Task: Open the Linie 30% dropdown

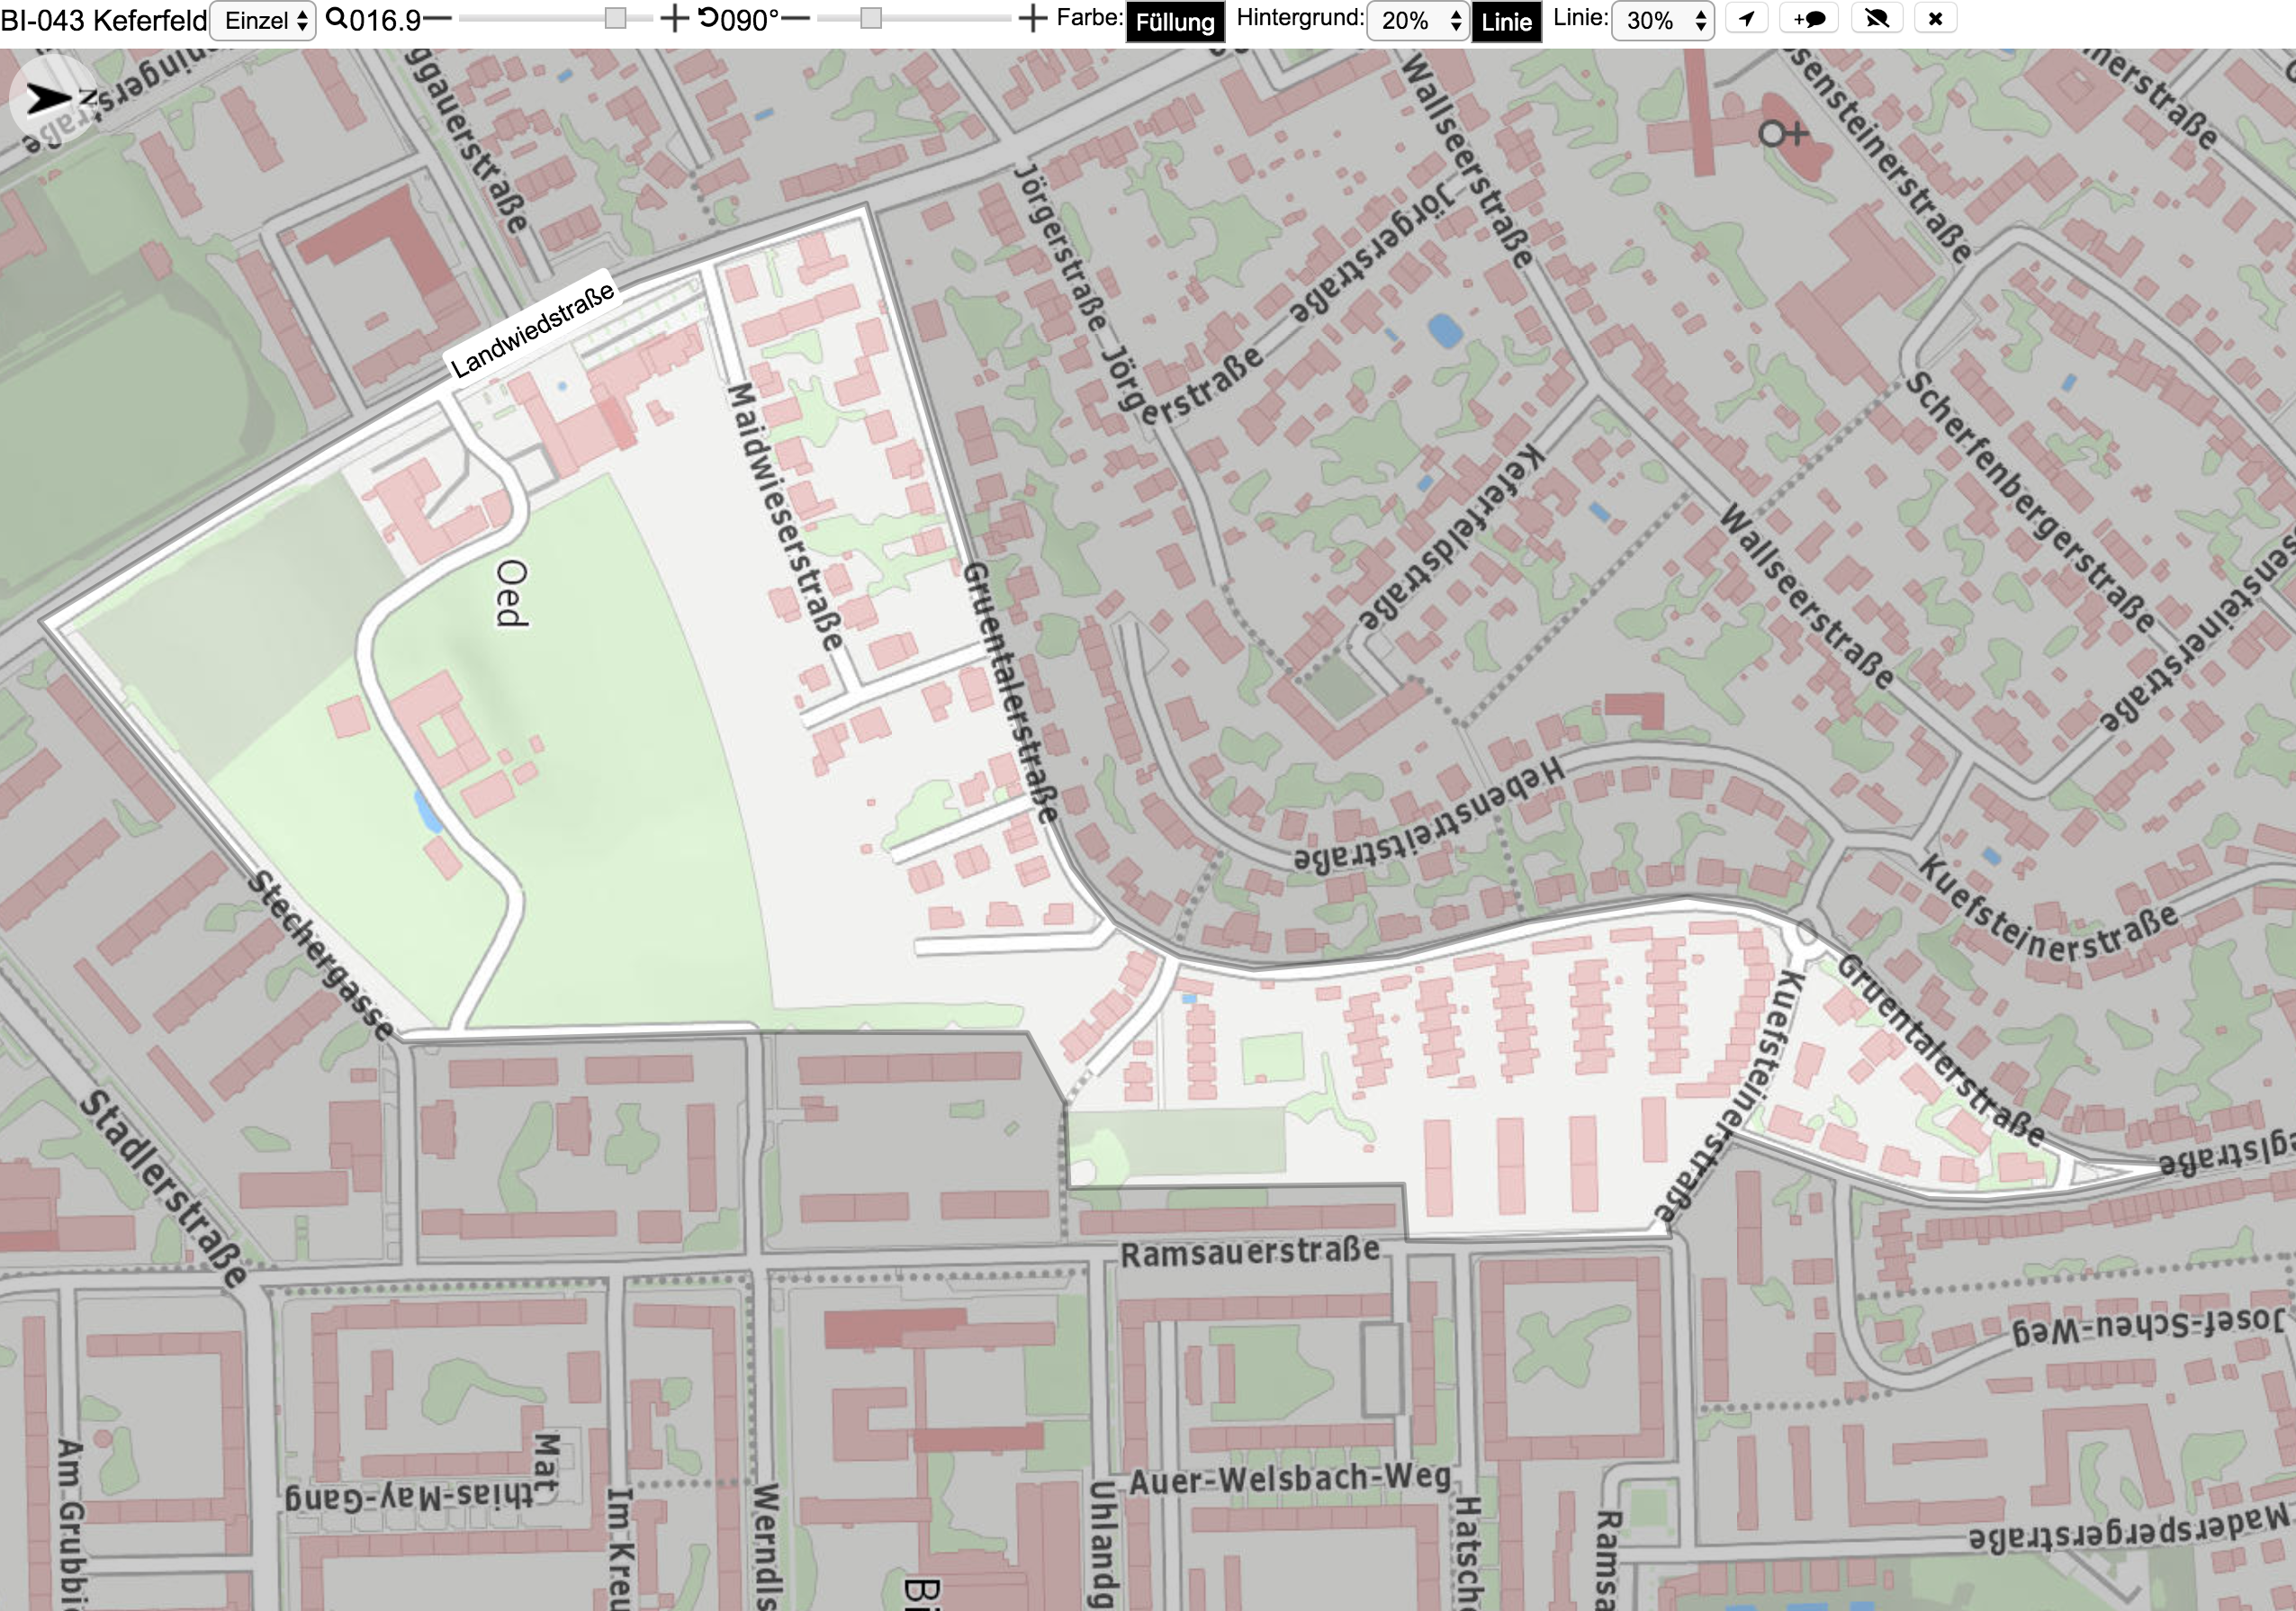Action: tap(1663, 21)
